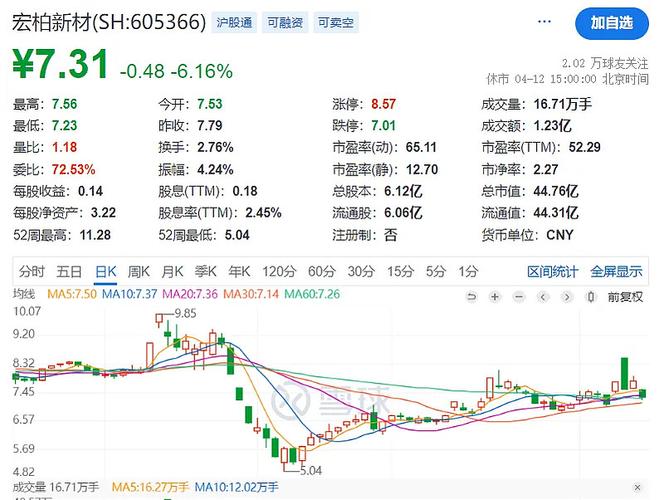Click the 加自选 add-to-watchlist button
This screenshot has width=664, height=500.
612,23
